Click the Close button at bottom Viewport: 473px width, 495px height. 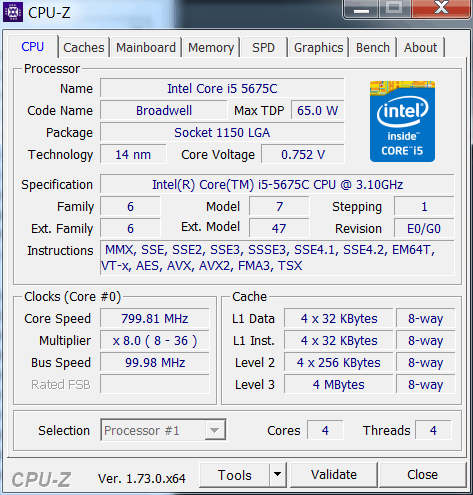(422, 475)
